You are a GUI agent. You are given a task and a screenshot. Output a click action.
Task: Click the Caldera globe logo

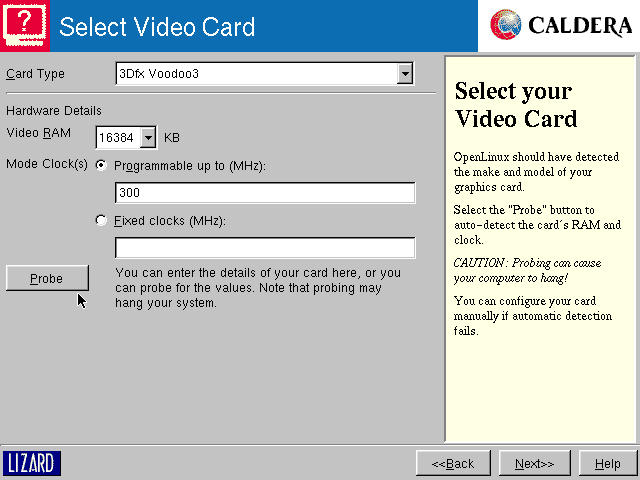click(x=507, y=25)
